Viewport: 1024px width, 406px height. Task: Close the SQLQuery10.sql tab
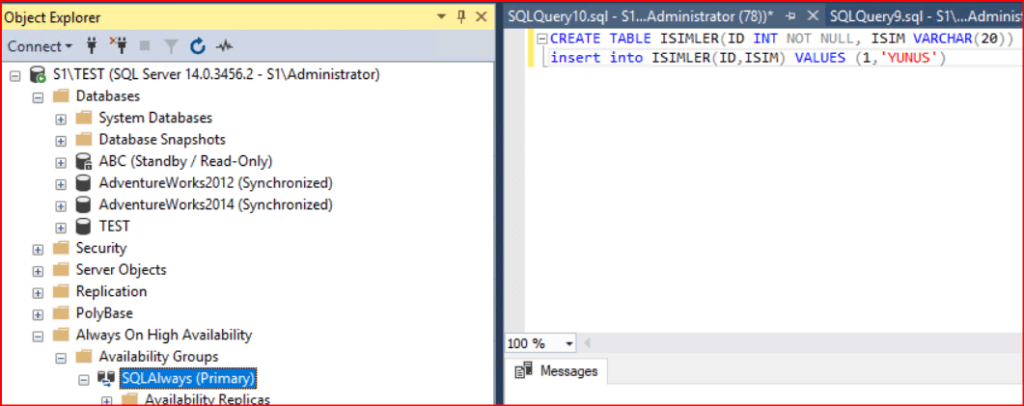point(811,16)
